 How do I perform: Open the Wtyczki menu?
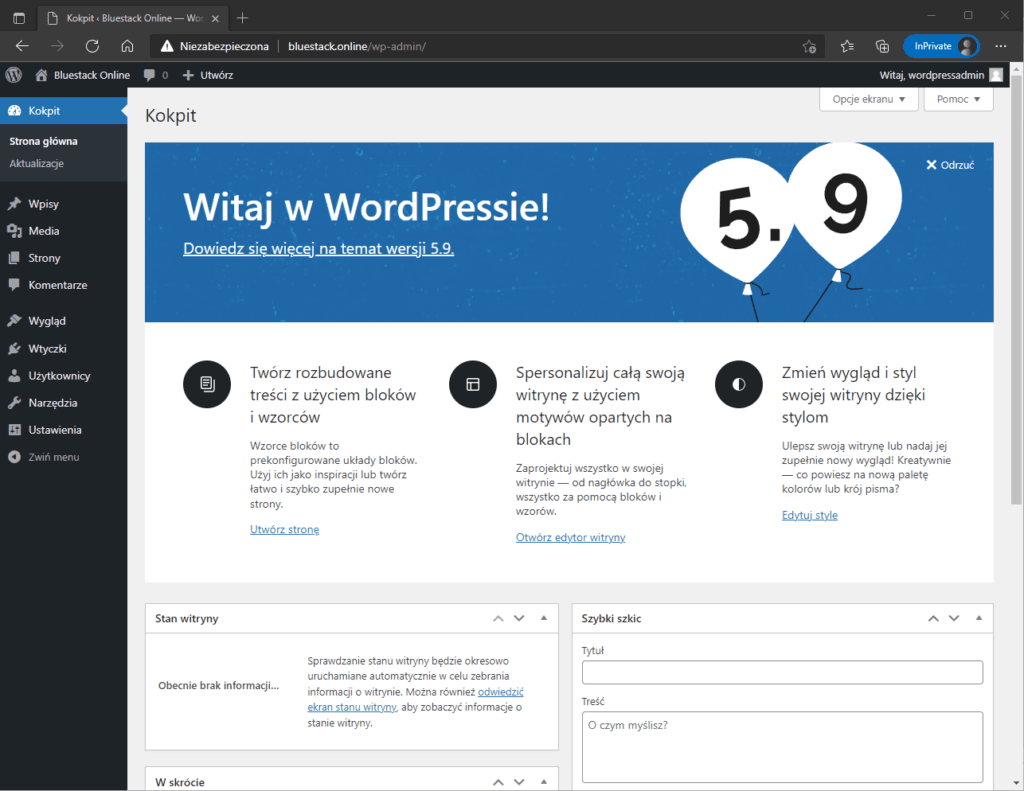63,349
